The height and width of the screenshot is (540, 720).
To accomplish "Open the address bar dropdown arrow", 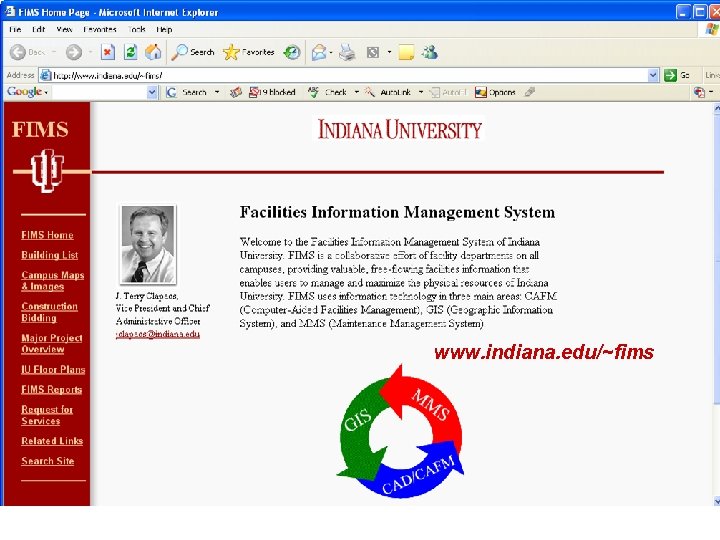I will [x=653, y=75].
